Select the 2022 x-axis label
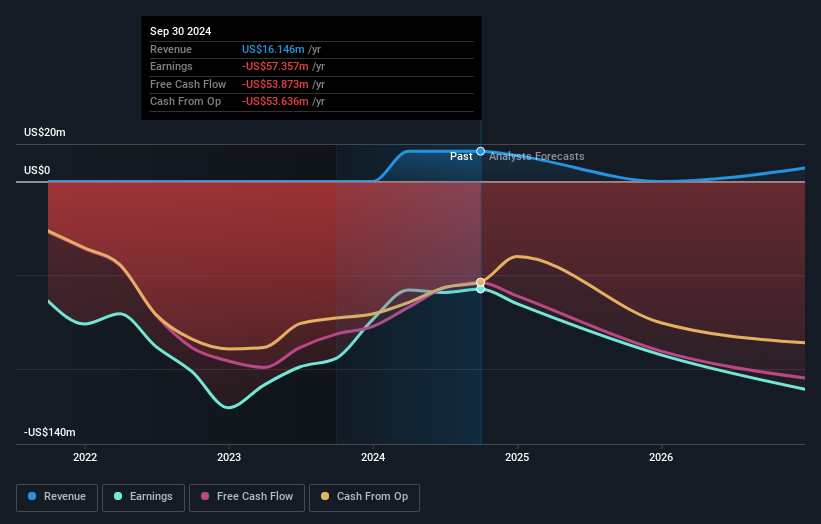This screenshot has height=524, width=821. [85, 457]
